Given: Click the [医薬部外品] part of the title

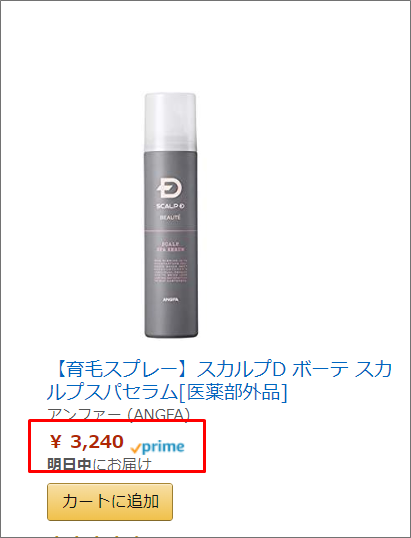Looking at the screenshot, I should pos(233,392).
